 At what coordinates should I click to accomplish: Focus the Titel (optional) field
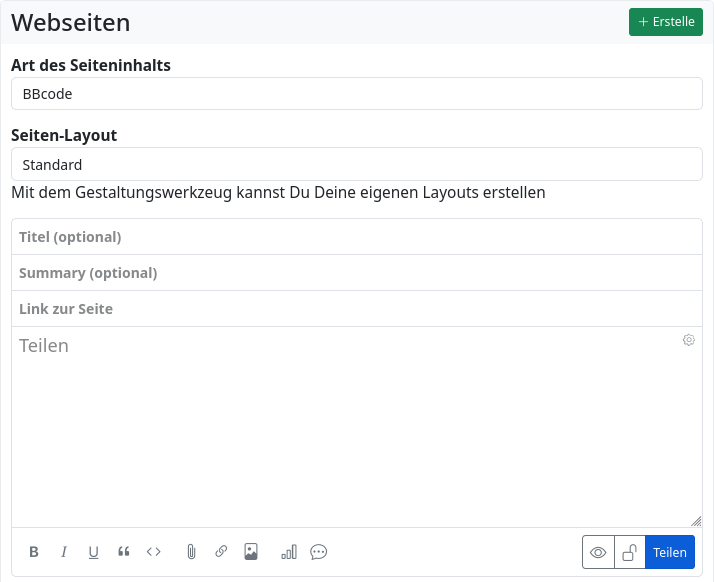click(x=357, y=237)
